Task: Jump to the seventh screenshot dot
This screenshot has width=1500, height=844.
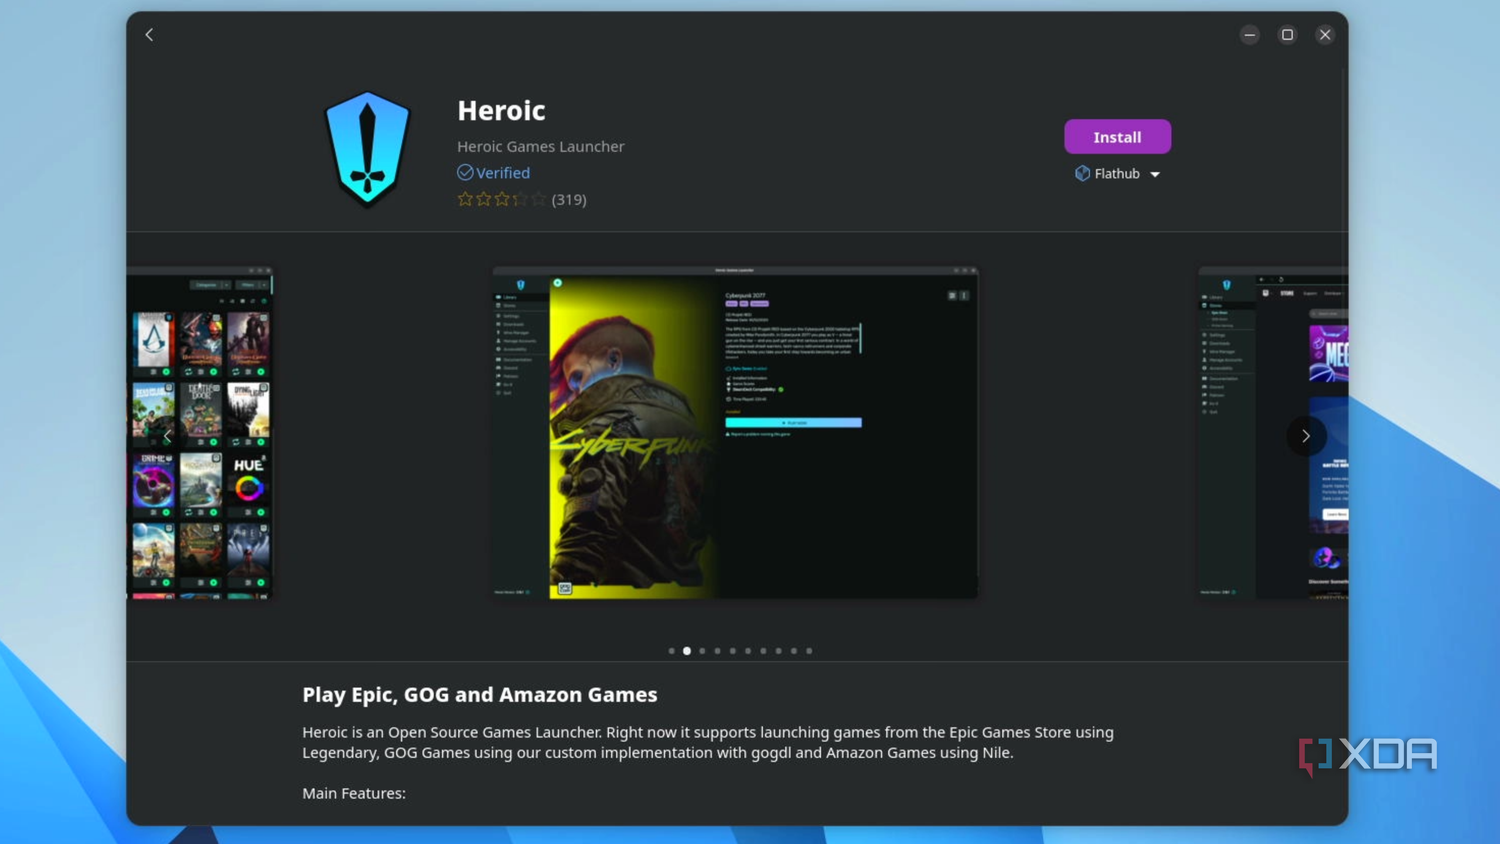Action: tap(763, 651)
